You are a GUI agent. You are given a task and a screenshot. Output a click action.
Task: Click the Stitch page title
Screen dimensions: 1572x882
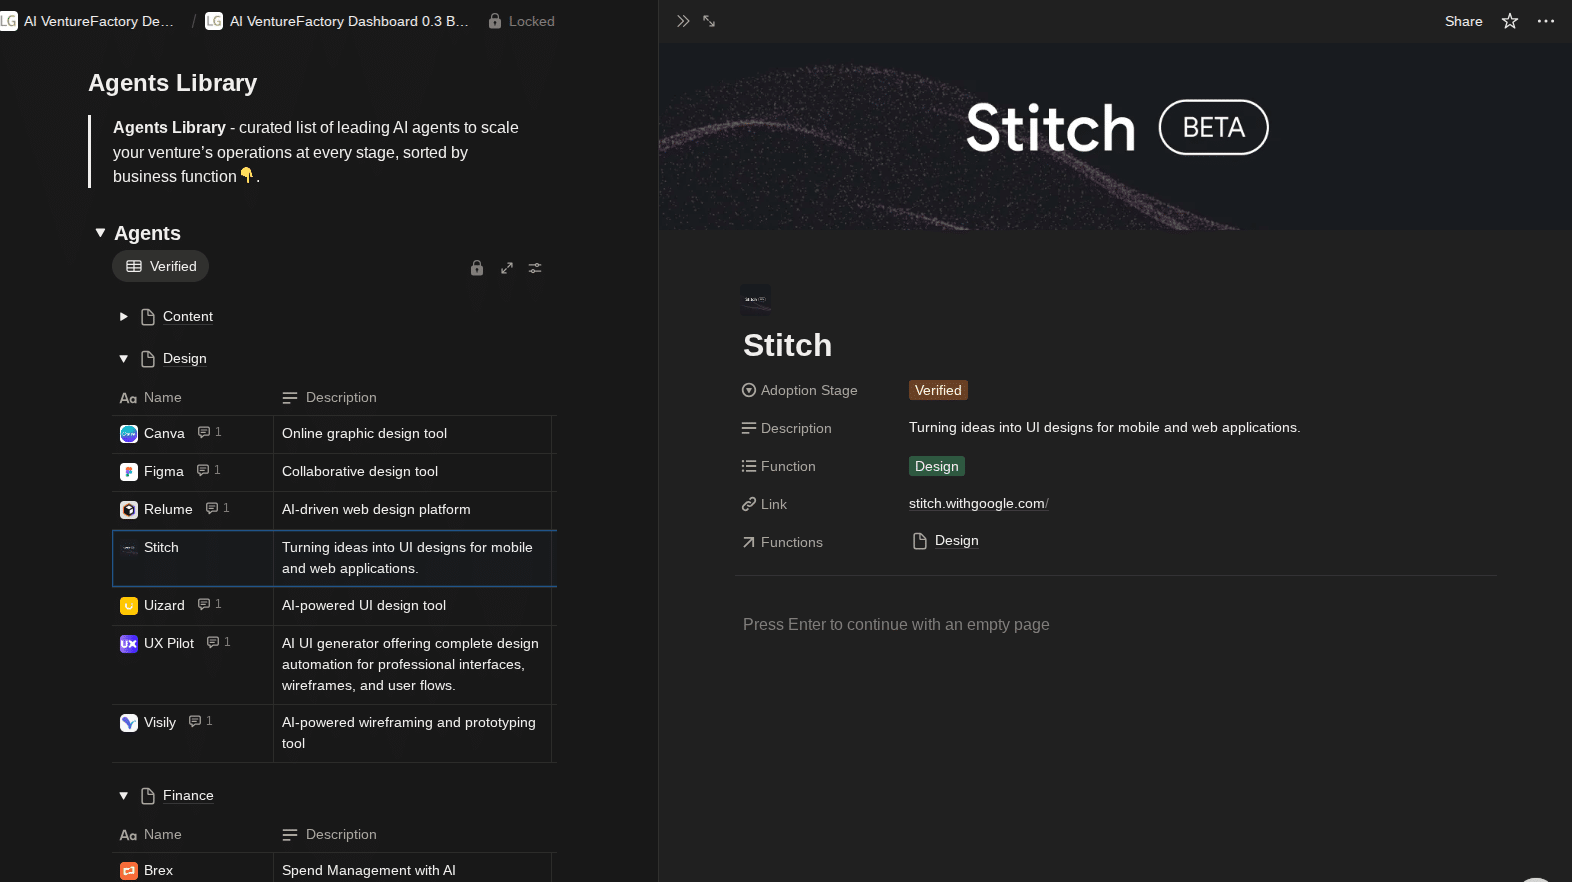point(787,345)
